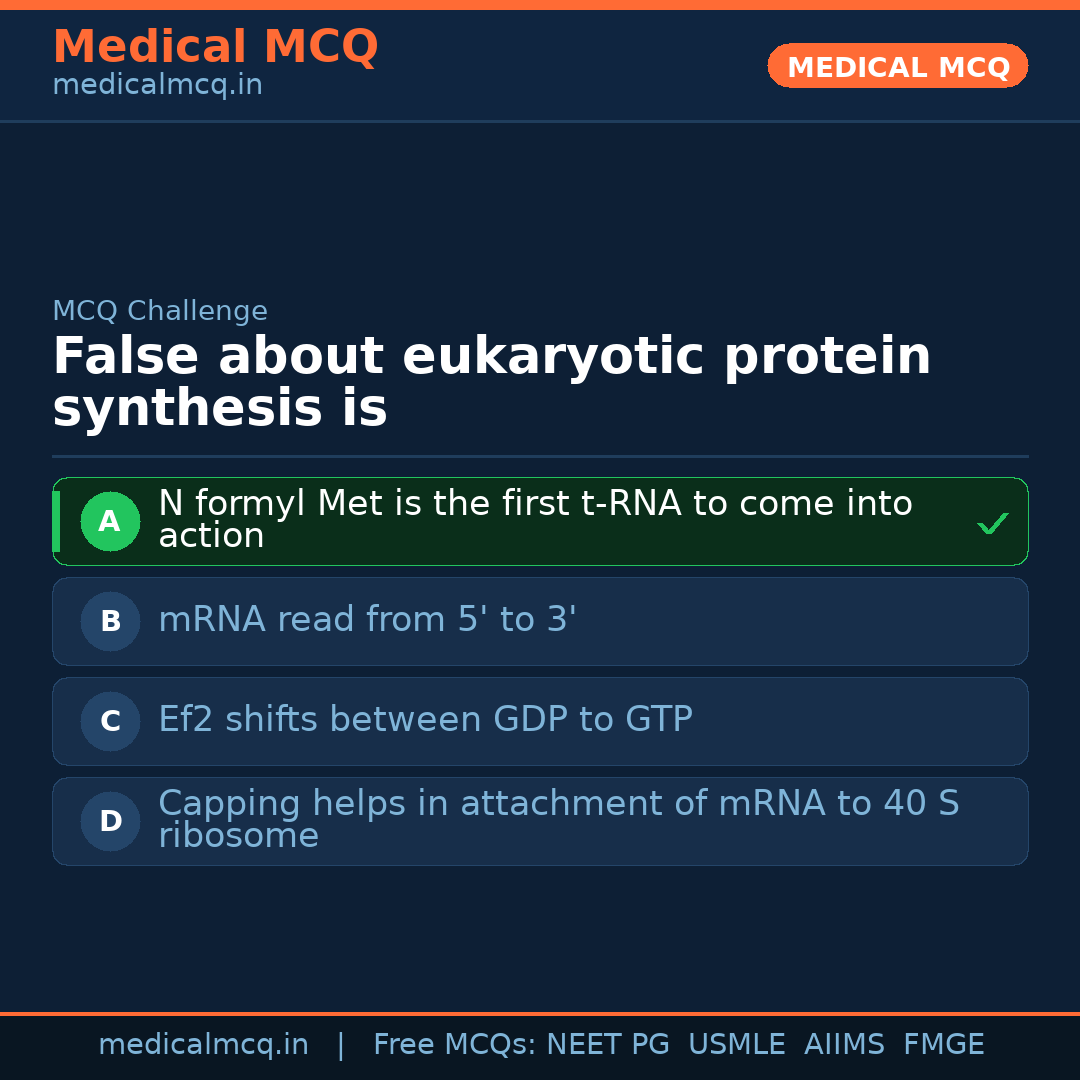The image size is (1080, 1080).
Task: Click FMGE in the footer
Action: [x=944, y=1045]
